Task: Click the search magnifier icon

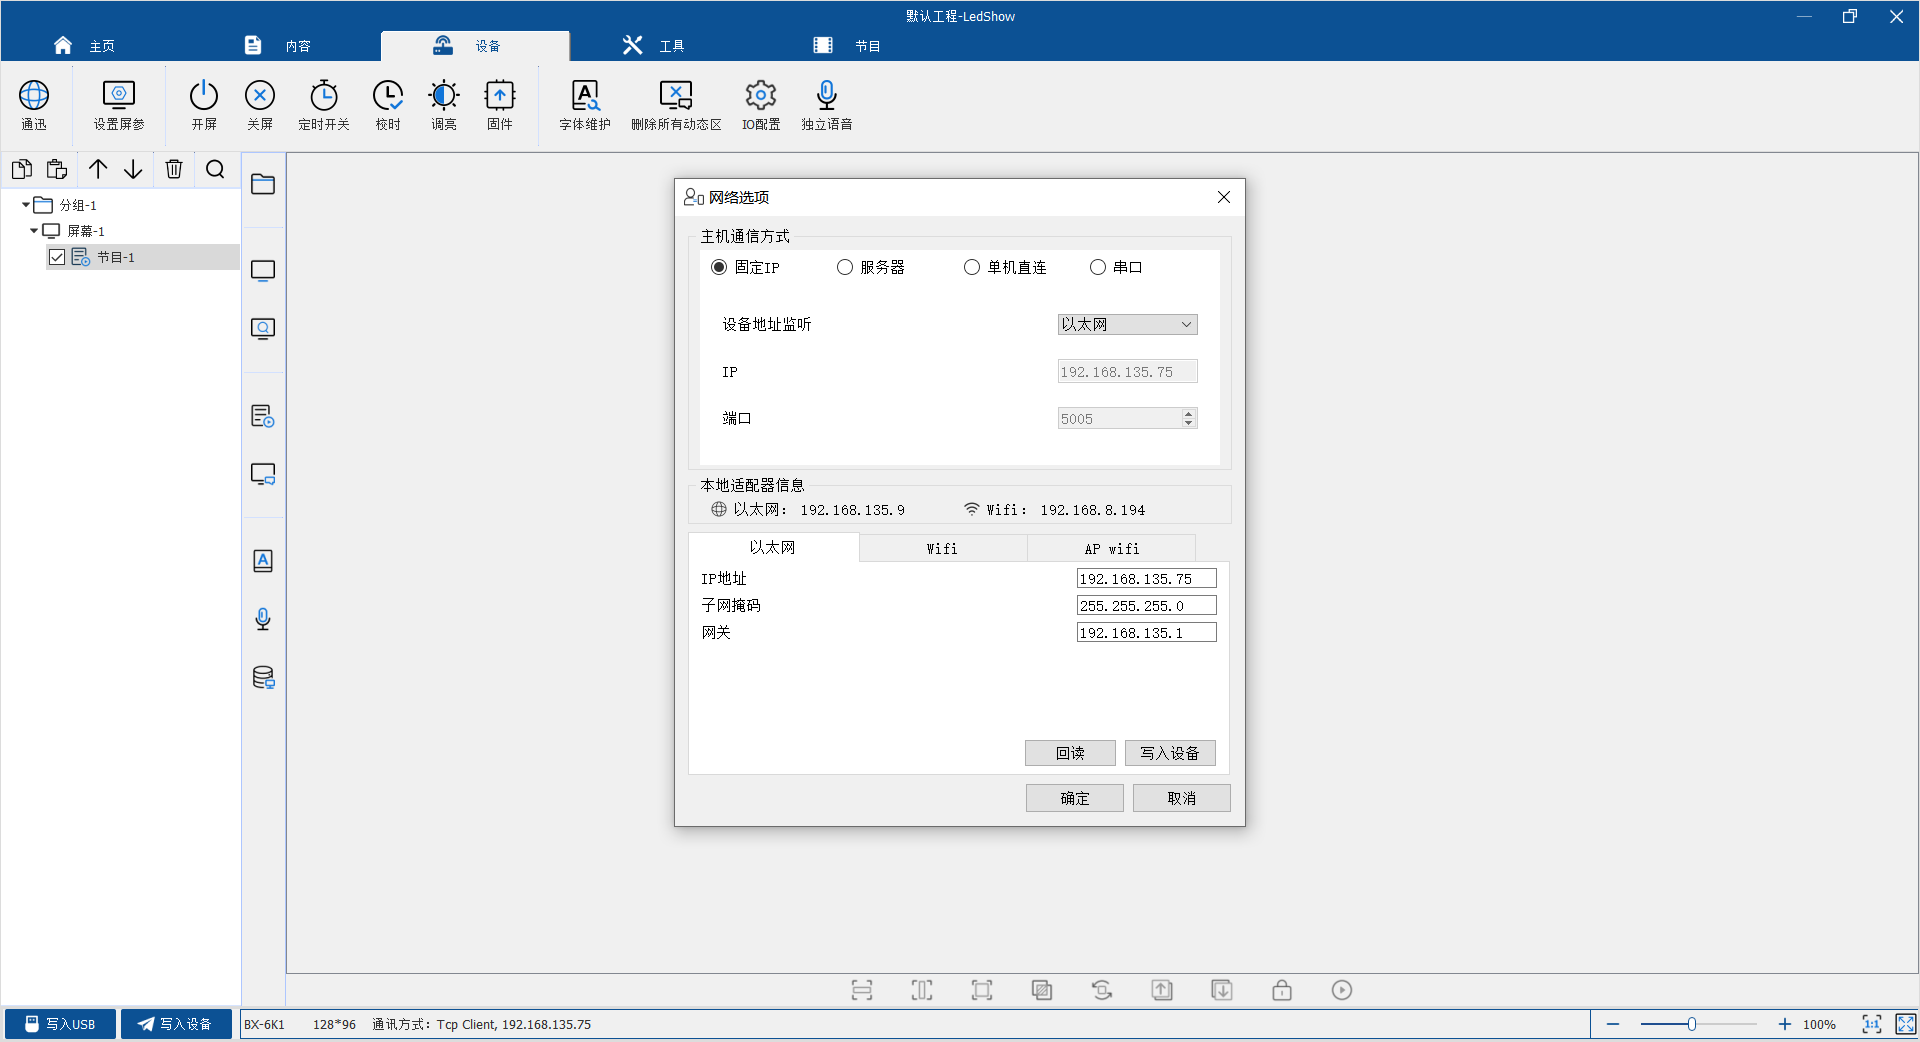Action: 215,169
